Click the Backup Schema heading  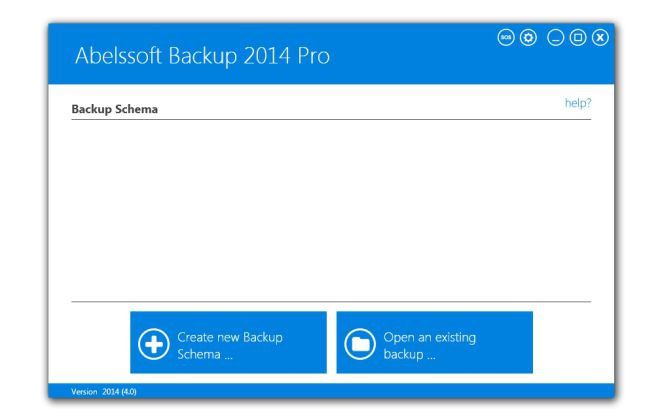point(114,109)
